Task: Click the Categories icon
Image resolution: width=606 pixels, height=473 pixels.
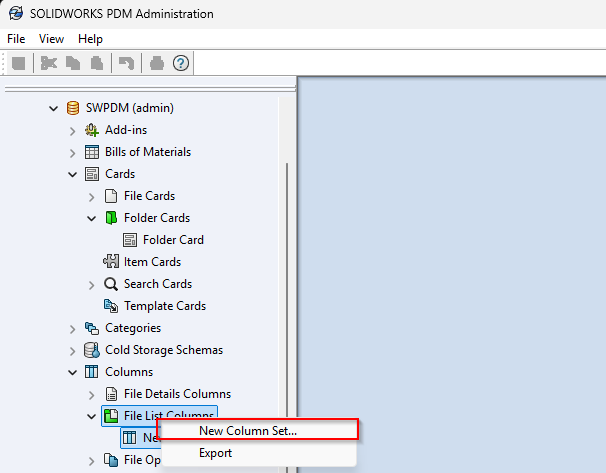Action: point(92,328)
